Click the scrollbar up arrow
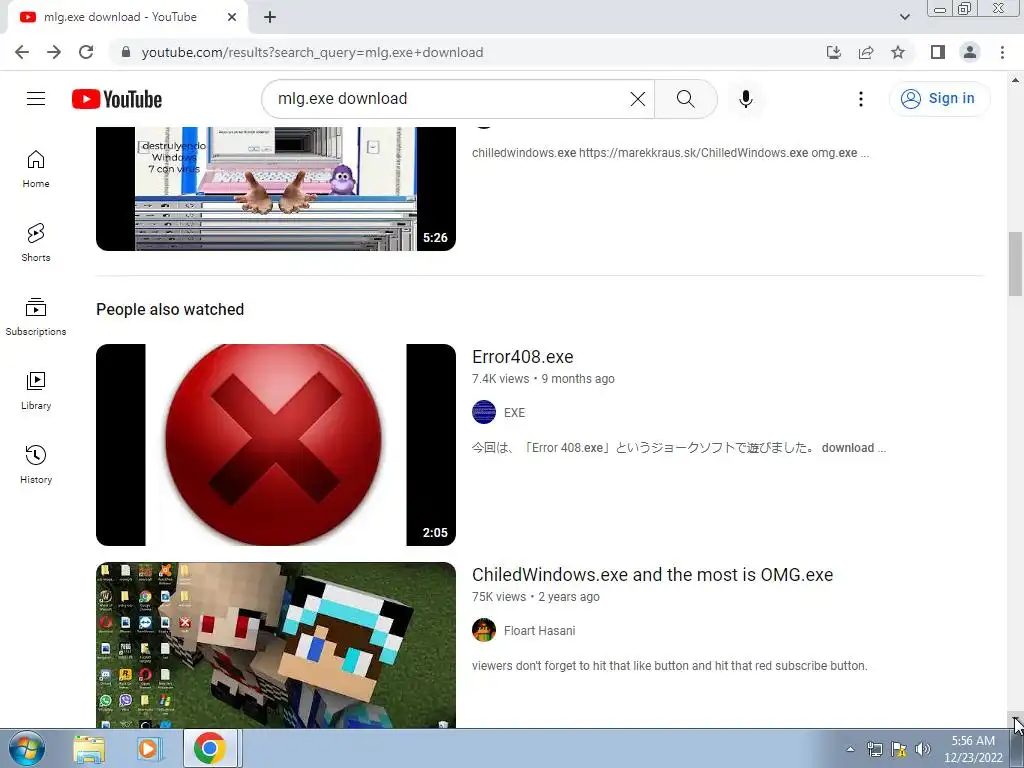Screen dimensions: 1024x768 click(1016, 80)
